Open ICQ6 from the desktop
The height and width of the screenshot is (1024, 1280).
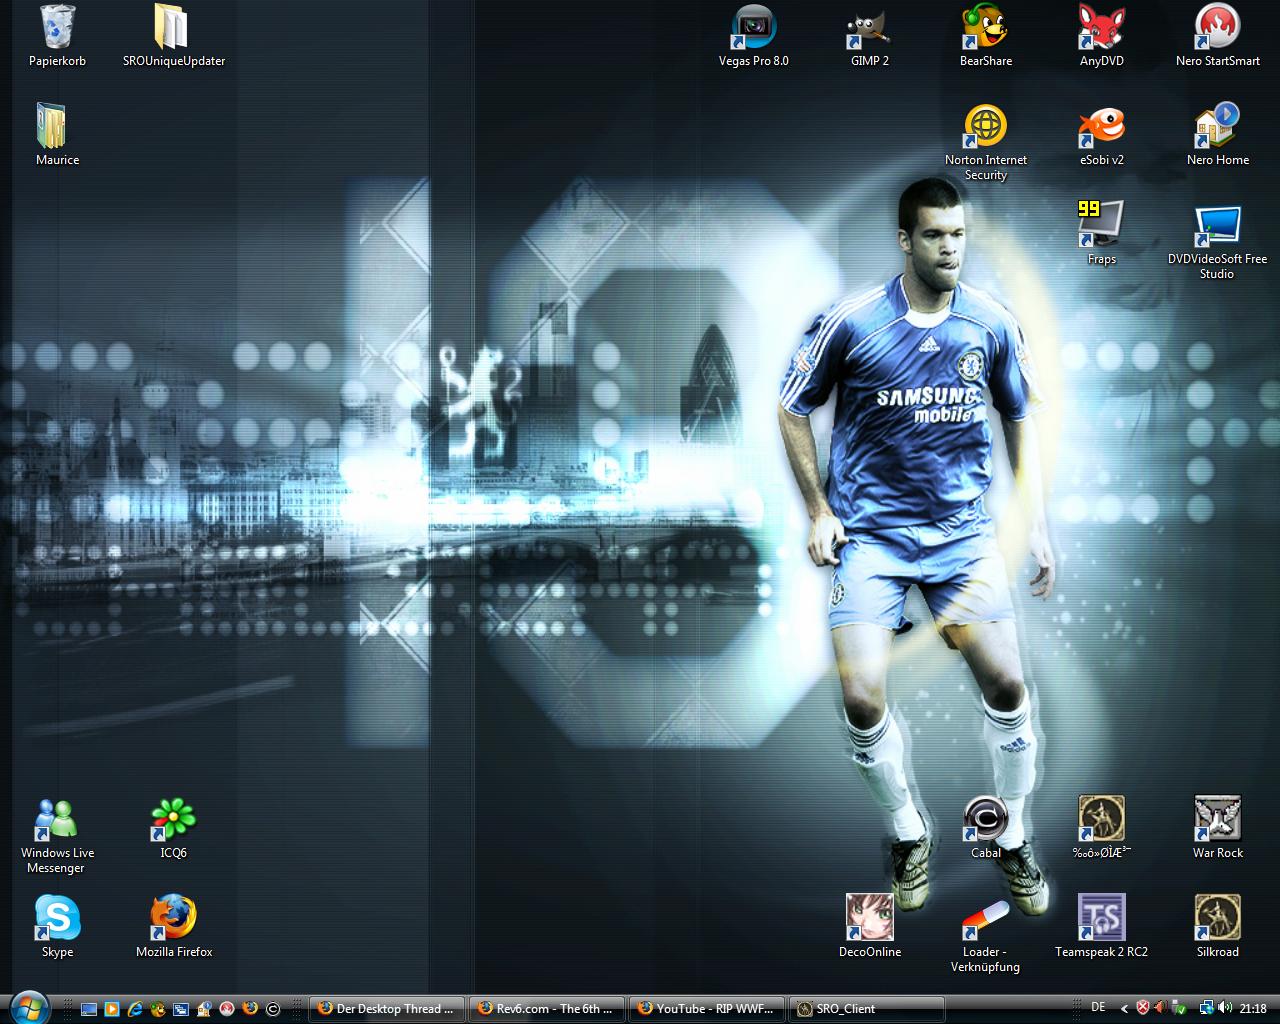pos(173,819)
